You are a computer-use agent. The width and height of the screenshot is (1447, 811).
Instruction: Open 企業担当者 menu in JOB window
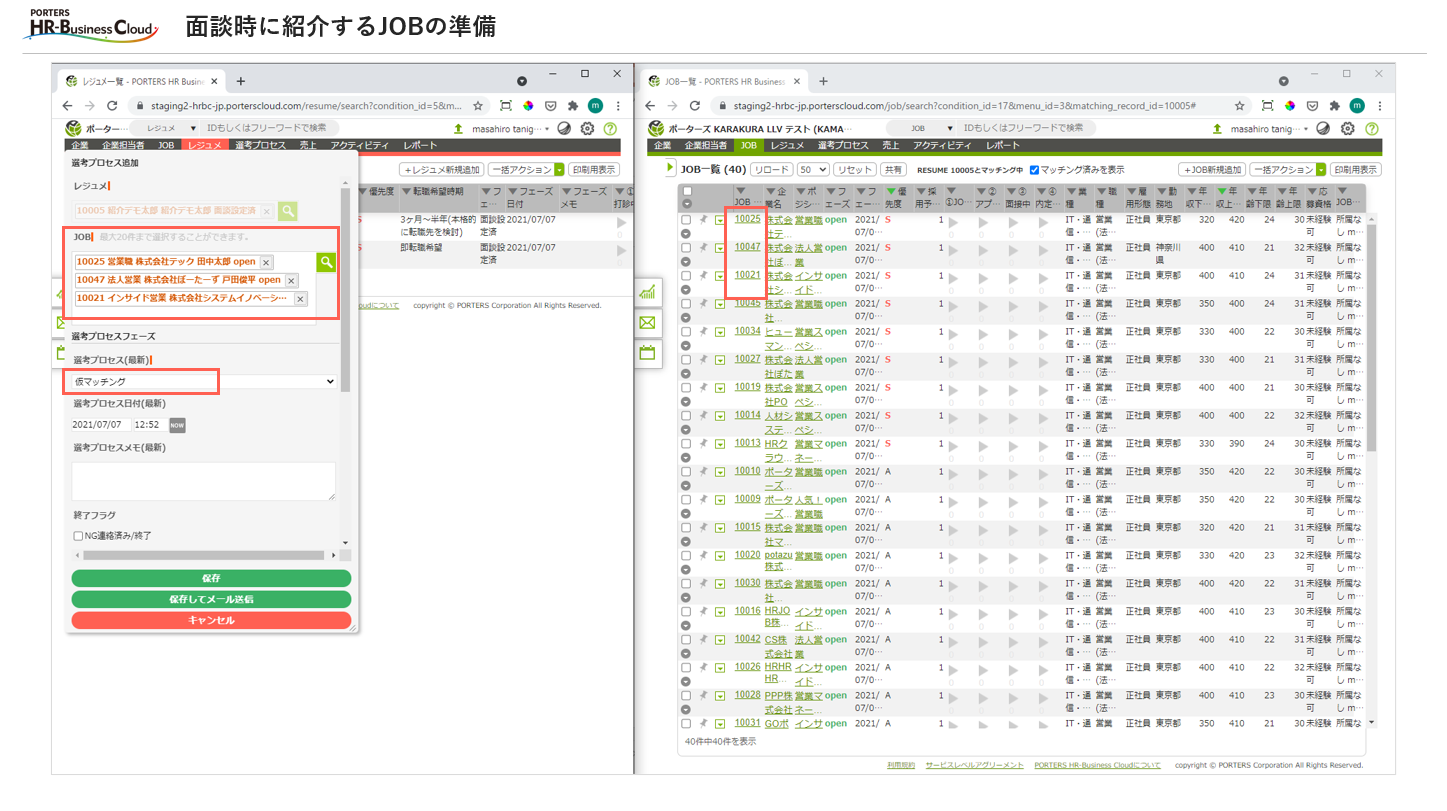705,145
